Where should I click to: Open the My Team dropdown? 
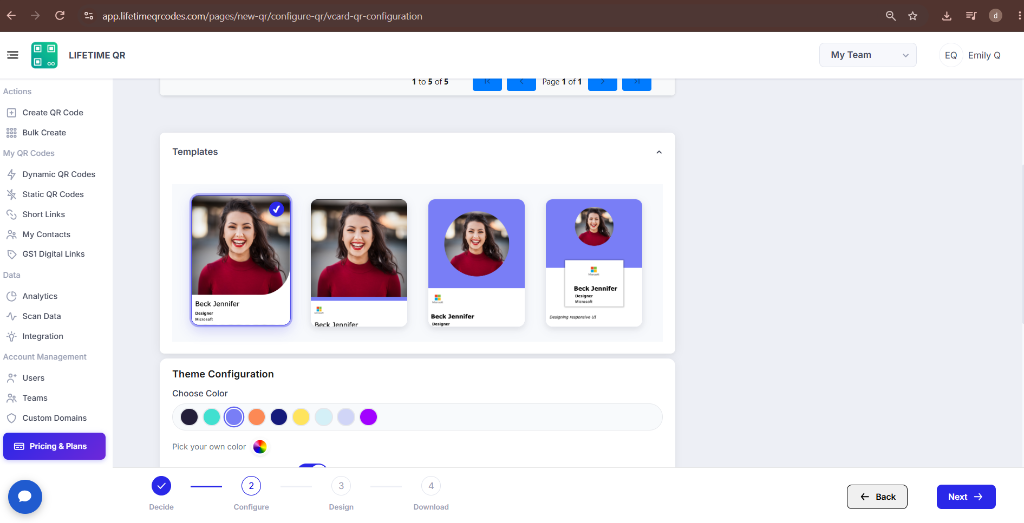tap(868, 55)
